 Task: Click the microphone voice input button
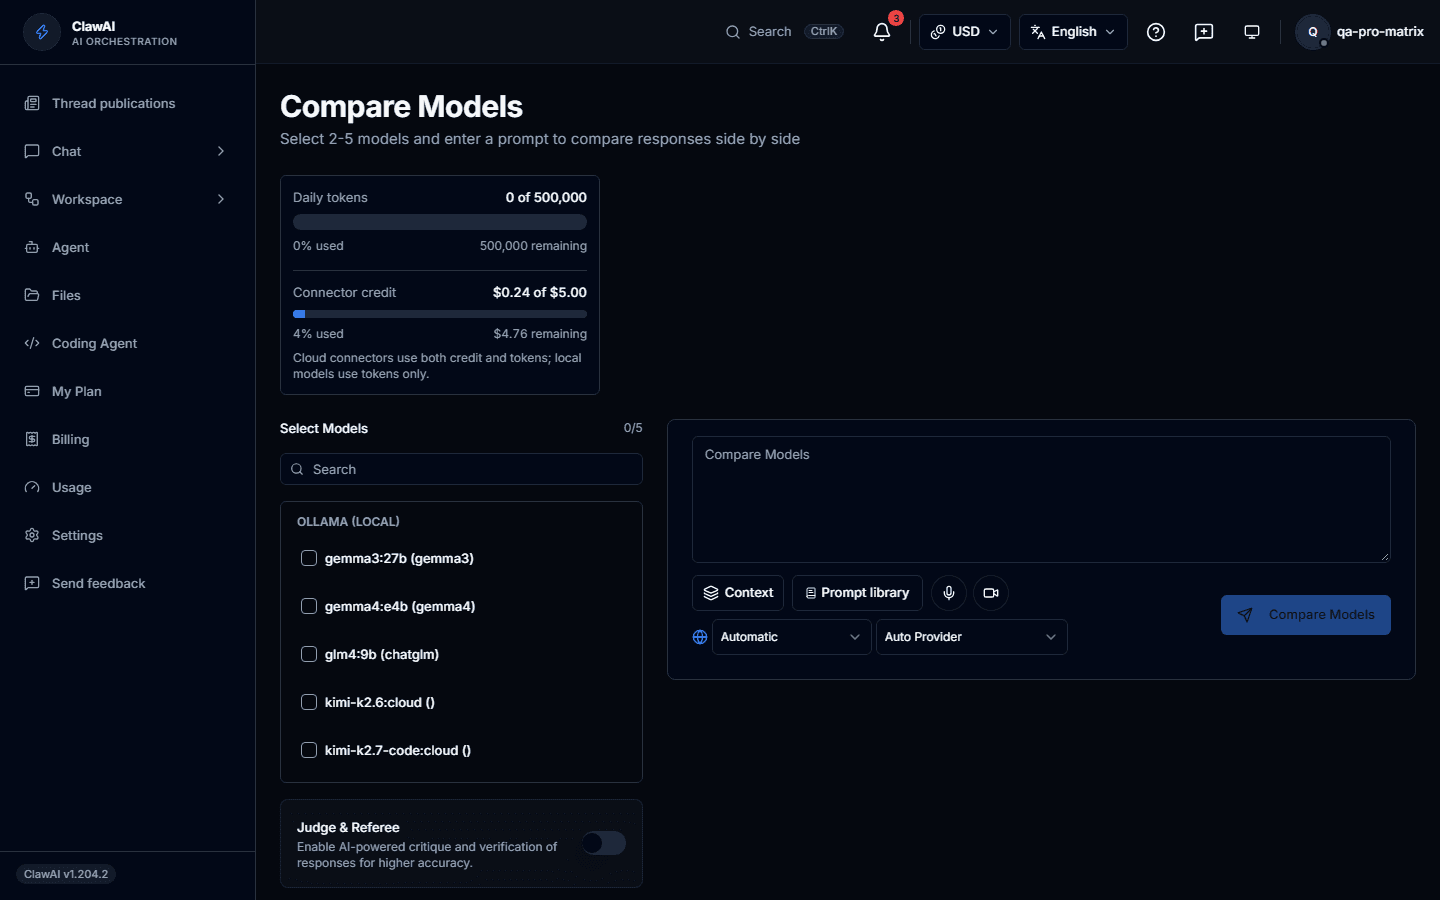tap(949, 593)
